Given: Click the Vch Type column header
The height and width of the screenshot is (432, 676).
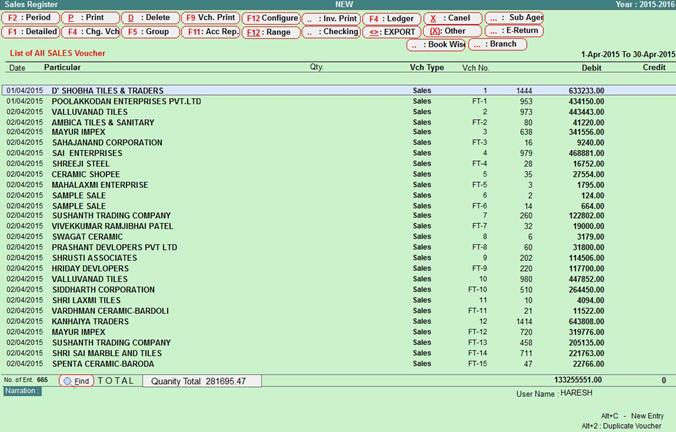Looking at the screenshot, I should click(x=427, y=68).
